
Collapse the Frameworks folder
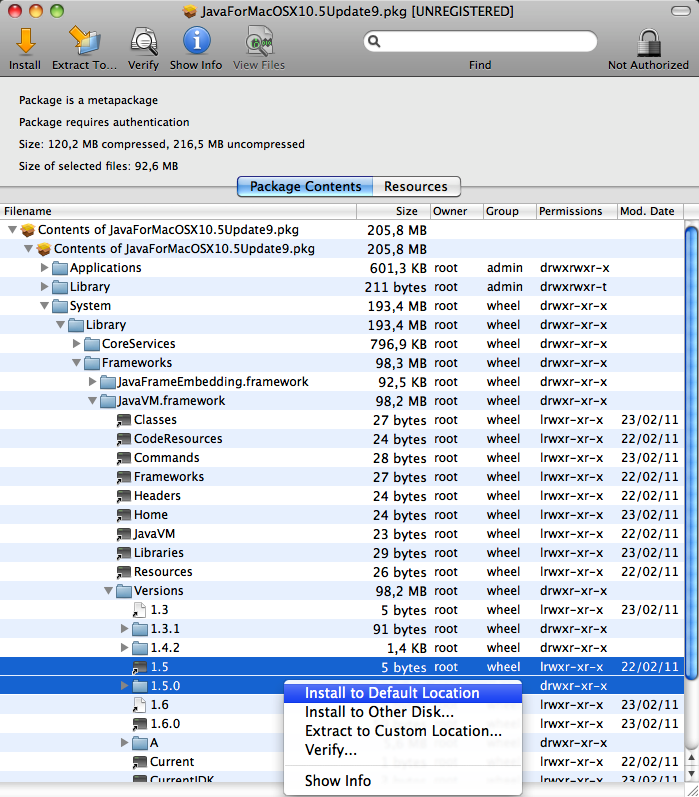pyautogui.click(x=77, y=362)
